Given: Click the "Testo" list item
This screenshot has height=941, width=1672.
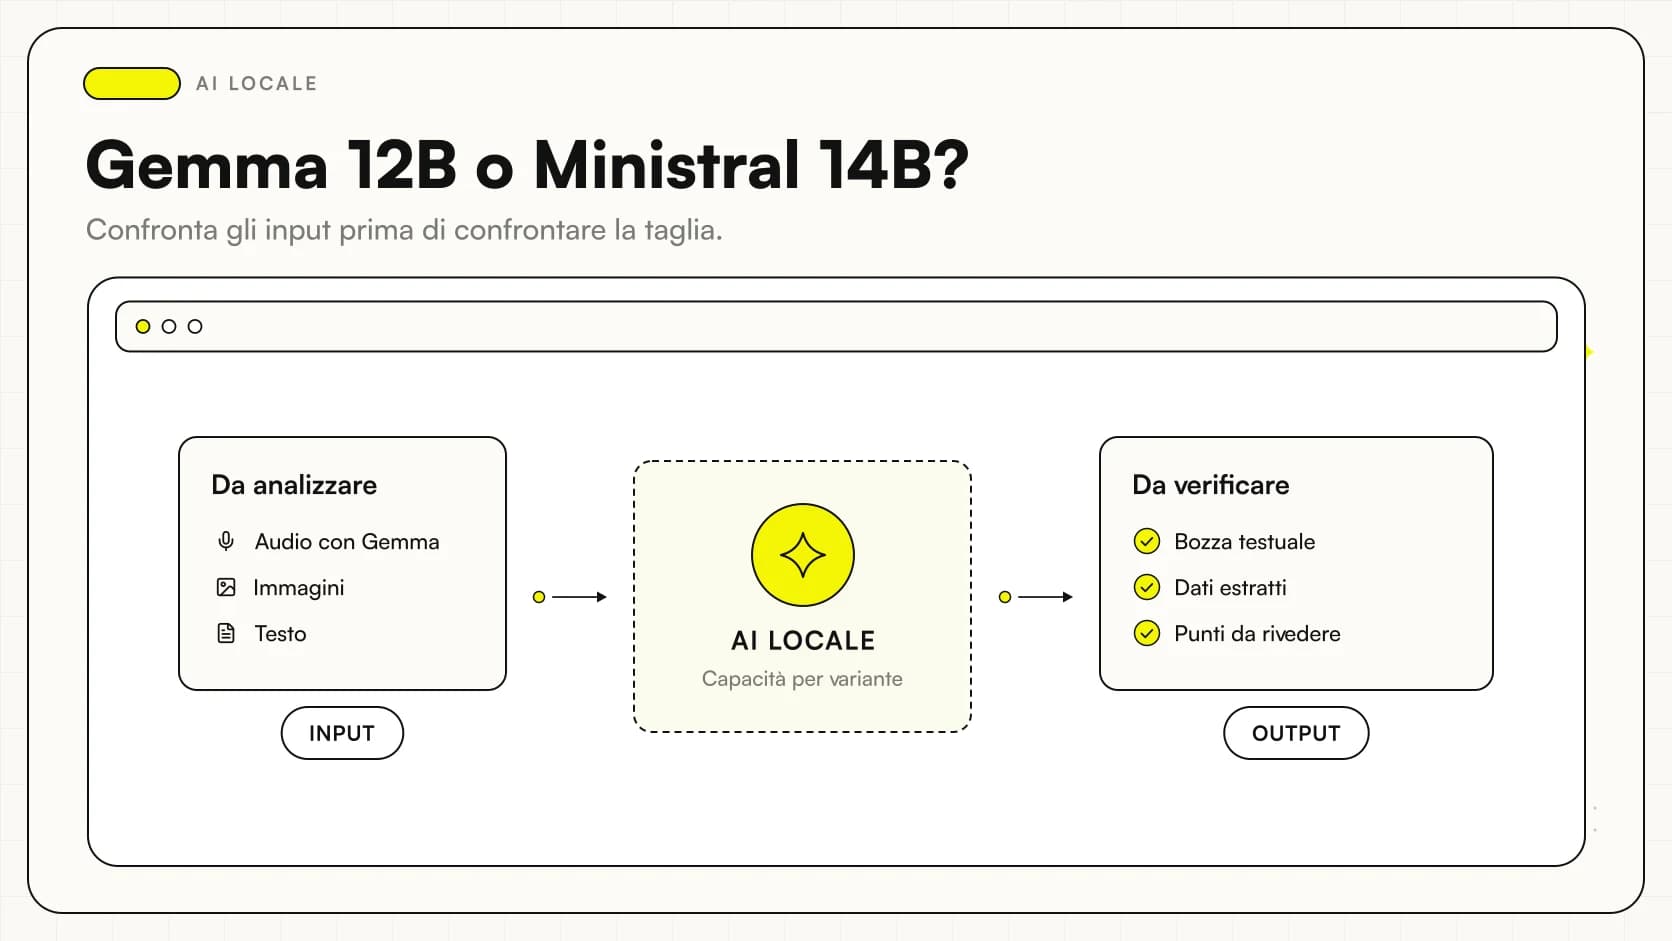Looking at the screenshot, I should 280,633.
